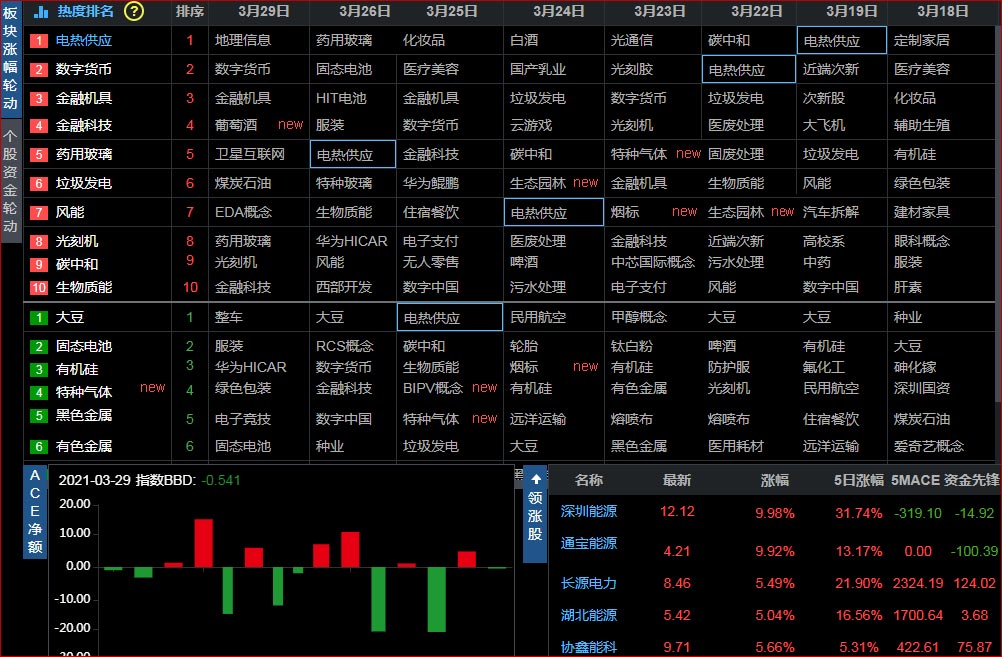Open 深圳能源 stock link

(589, 511)
